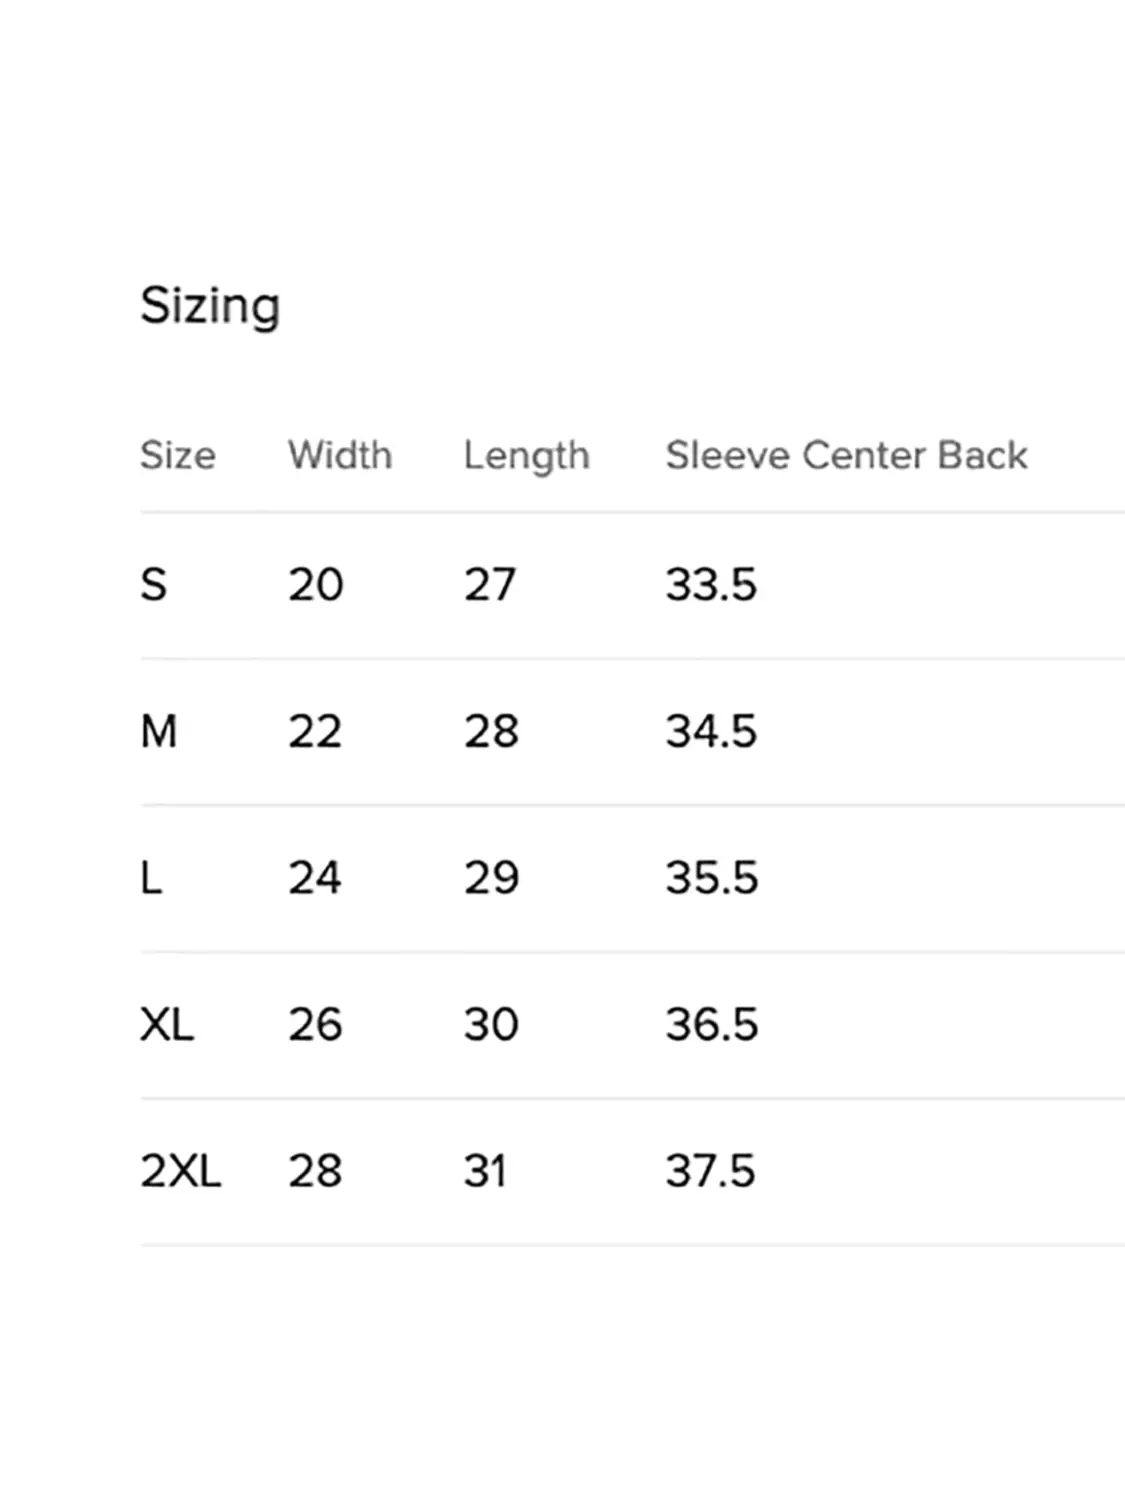Click the Sizing heading
The width and height of the screenshot is (1125, 1500).
(x=210, y=306)
